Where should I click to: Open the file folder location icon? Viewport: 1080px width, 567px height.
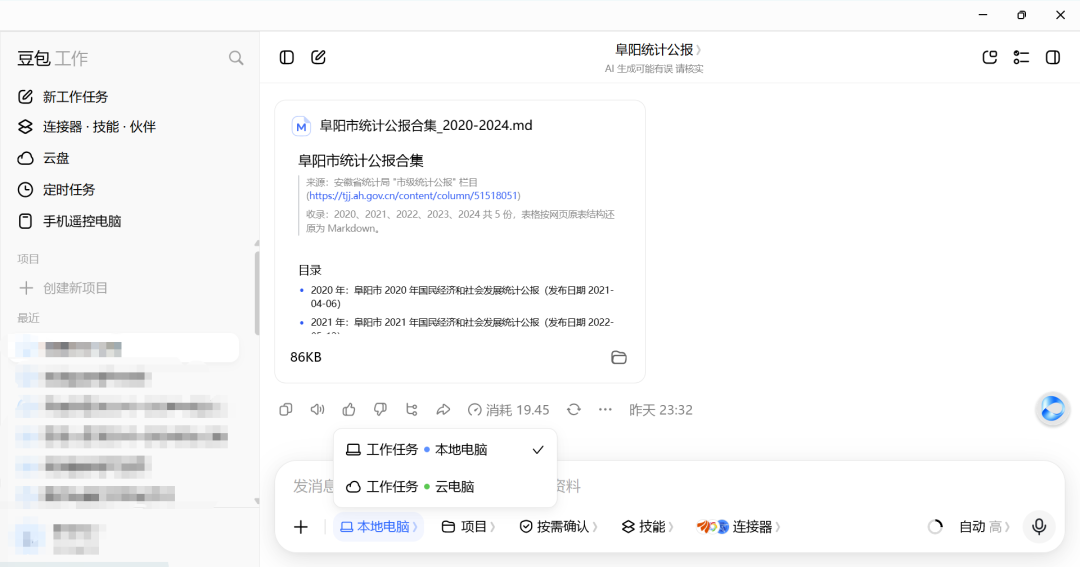pyautogui.click(x=619, y=357)
